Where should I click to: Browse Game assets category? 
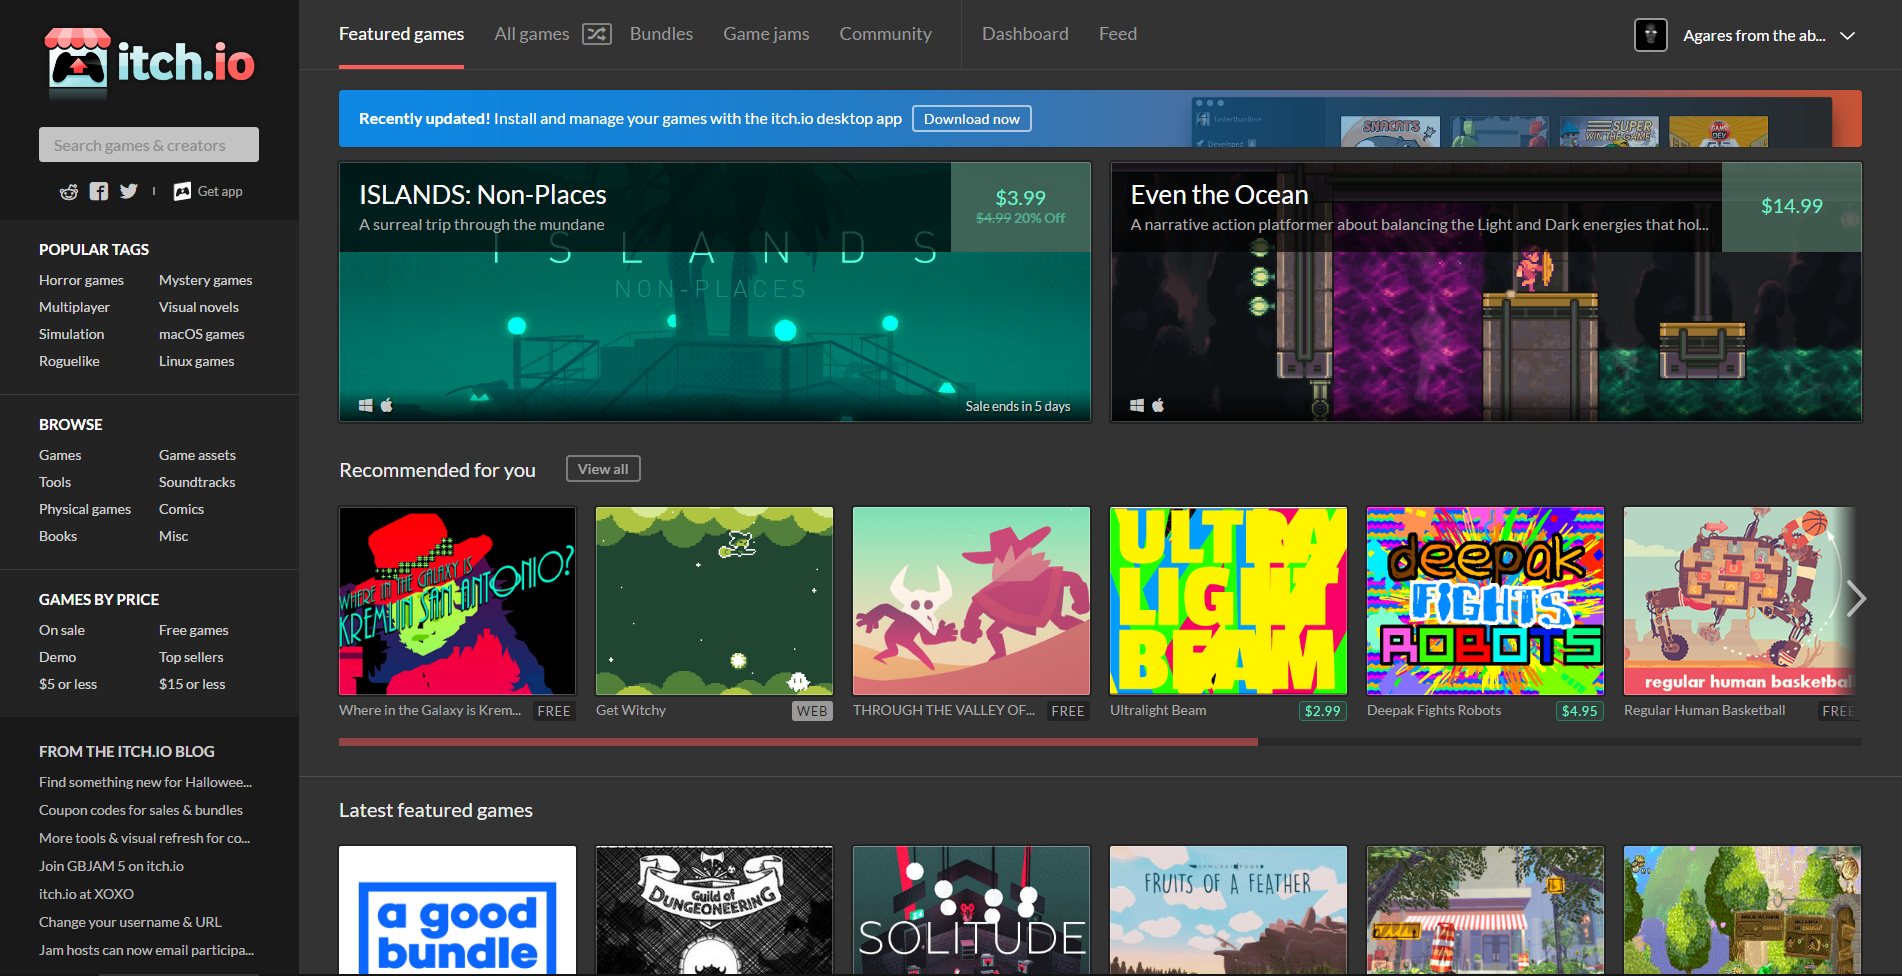click(x=197, y=455)
